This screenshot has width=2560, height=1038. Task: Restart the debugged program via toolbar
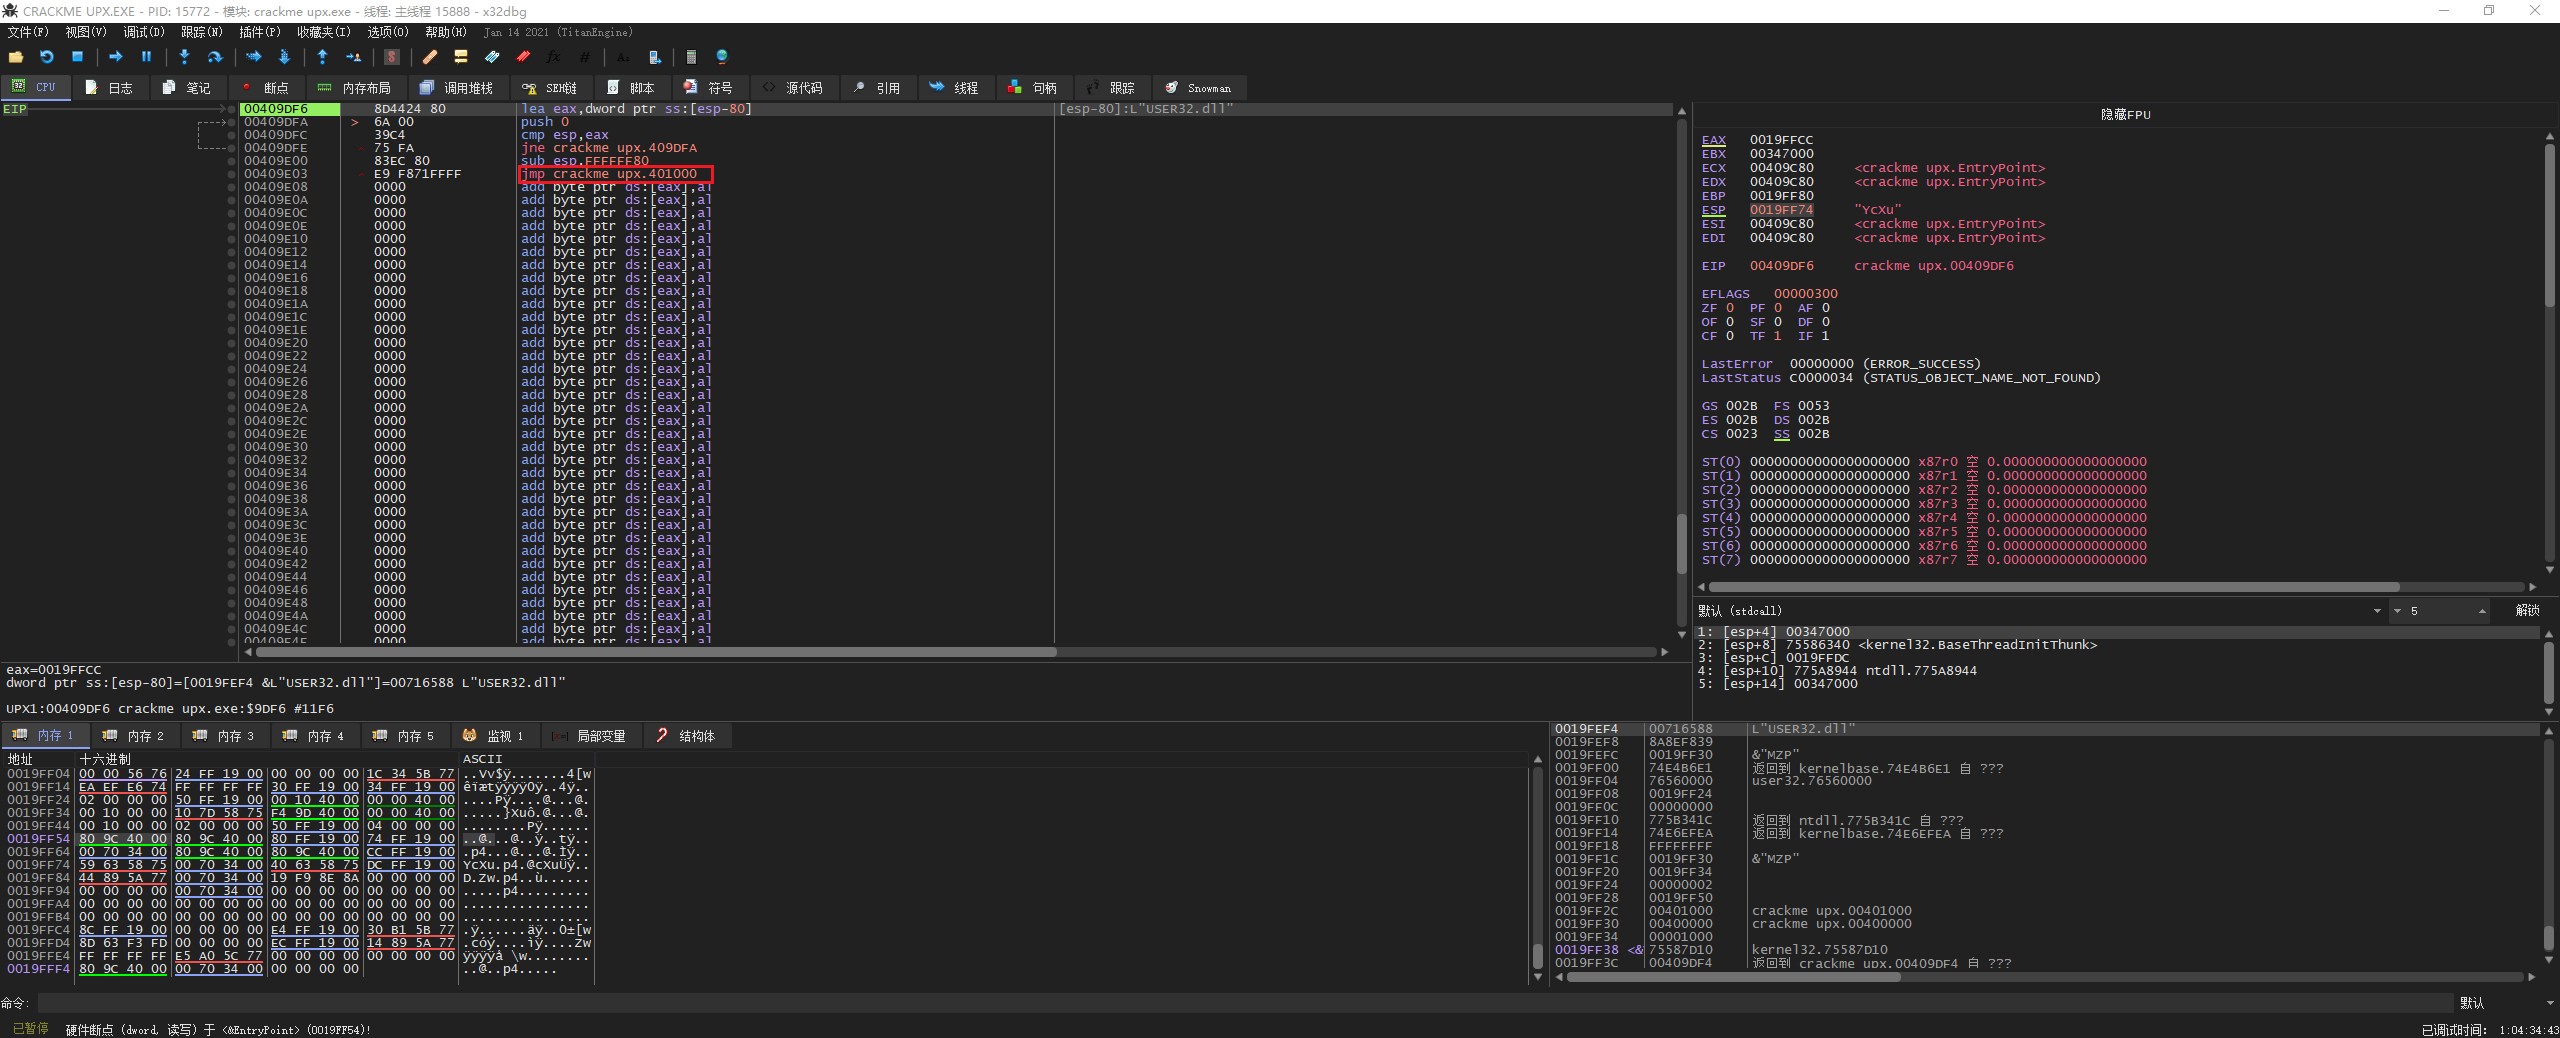pyautogui.click(x=46, y=57)
